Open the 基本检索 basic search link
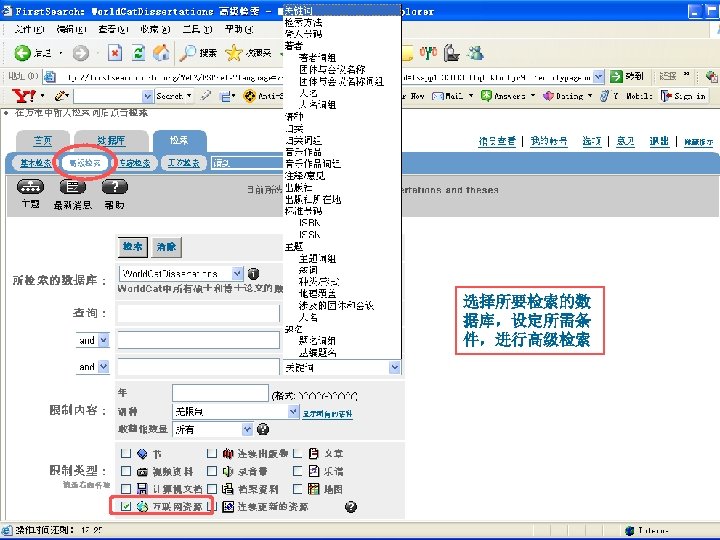Screen dimensions: 720x540 tap(35, 163)
